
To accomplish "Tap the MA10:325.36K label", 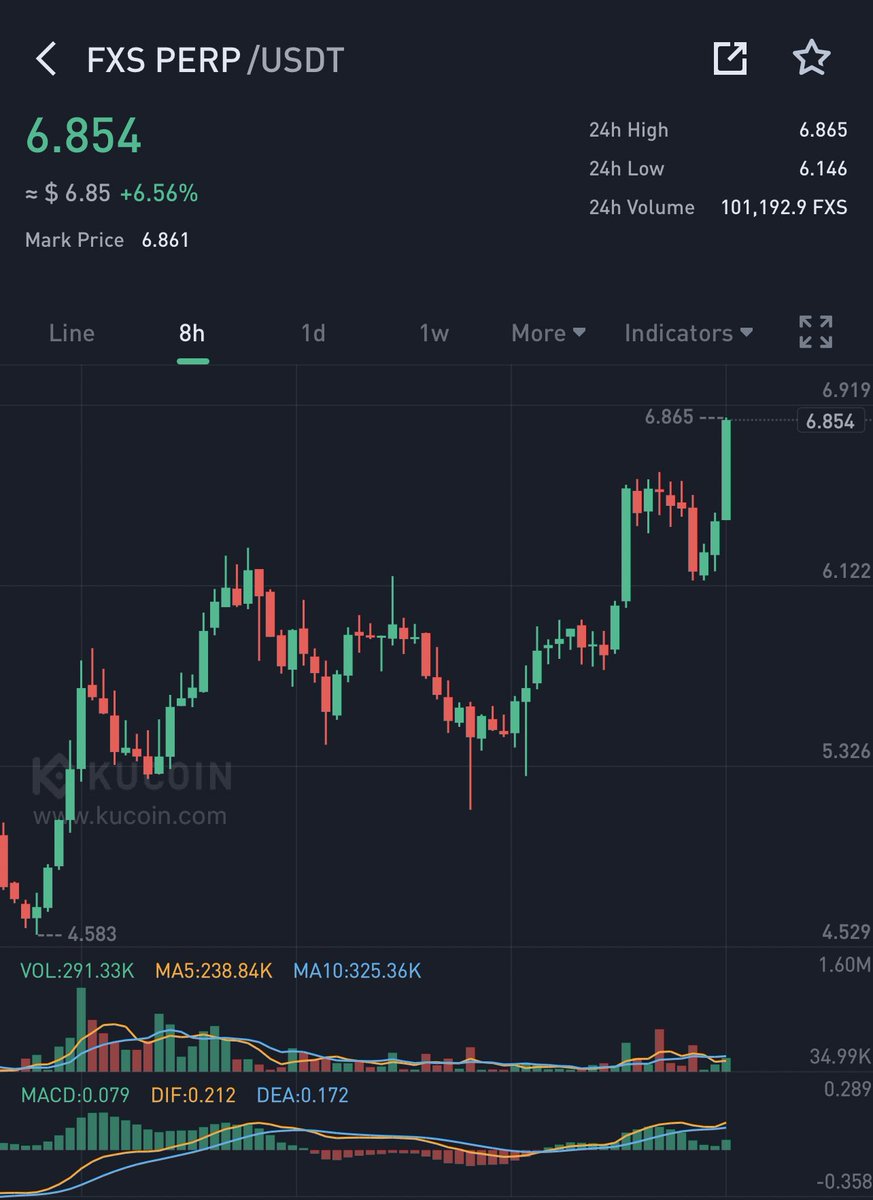I will click(x=357, y=970).
